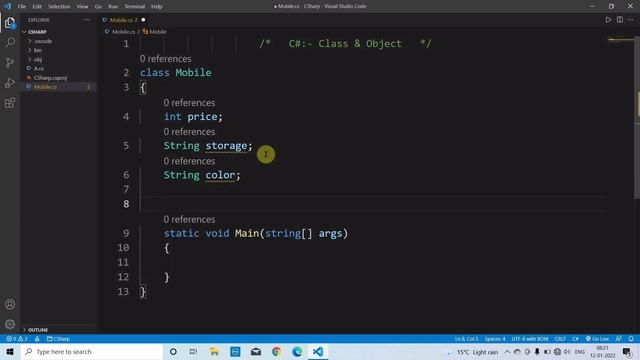
Task: Click the editor minimap
Action: pyautogui.click(x=620, y=40)
